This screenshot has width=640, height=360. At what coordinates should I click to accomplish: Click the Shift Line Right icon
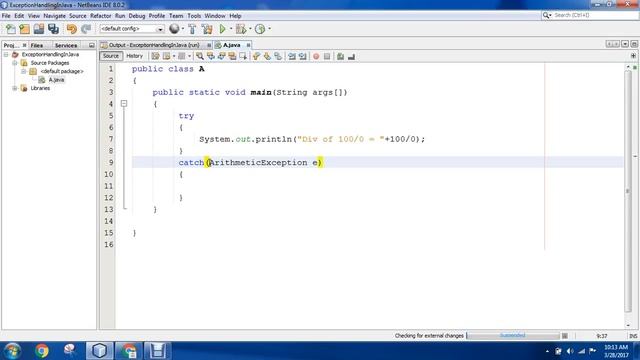coord(302,56)
